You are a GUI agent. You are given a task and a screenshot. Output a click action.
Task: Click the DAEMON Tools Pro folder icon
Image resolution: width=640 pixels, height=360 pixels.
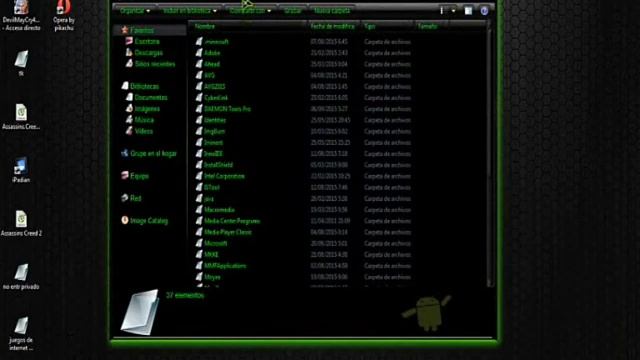[199, 109]
